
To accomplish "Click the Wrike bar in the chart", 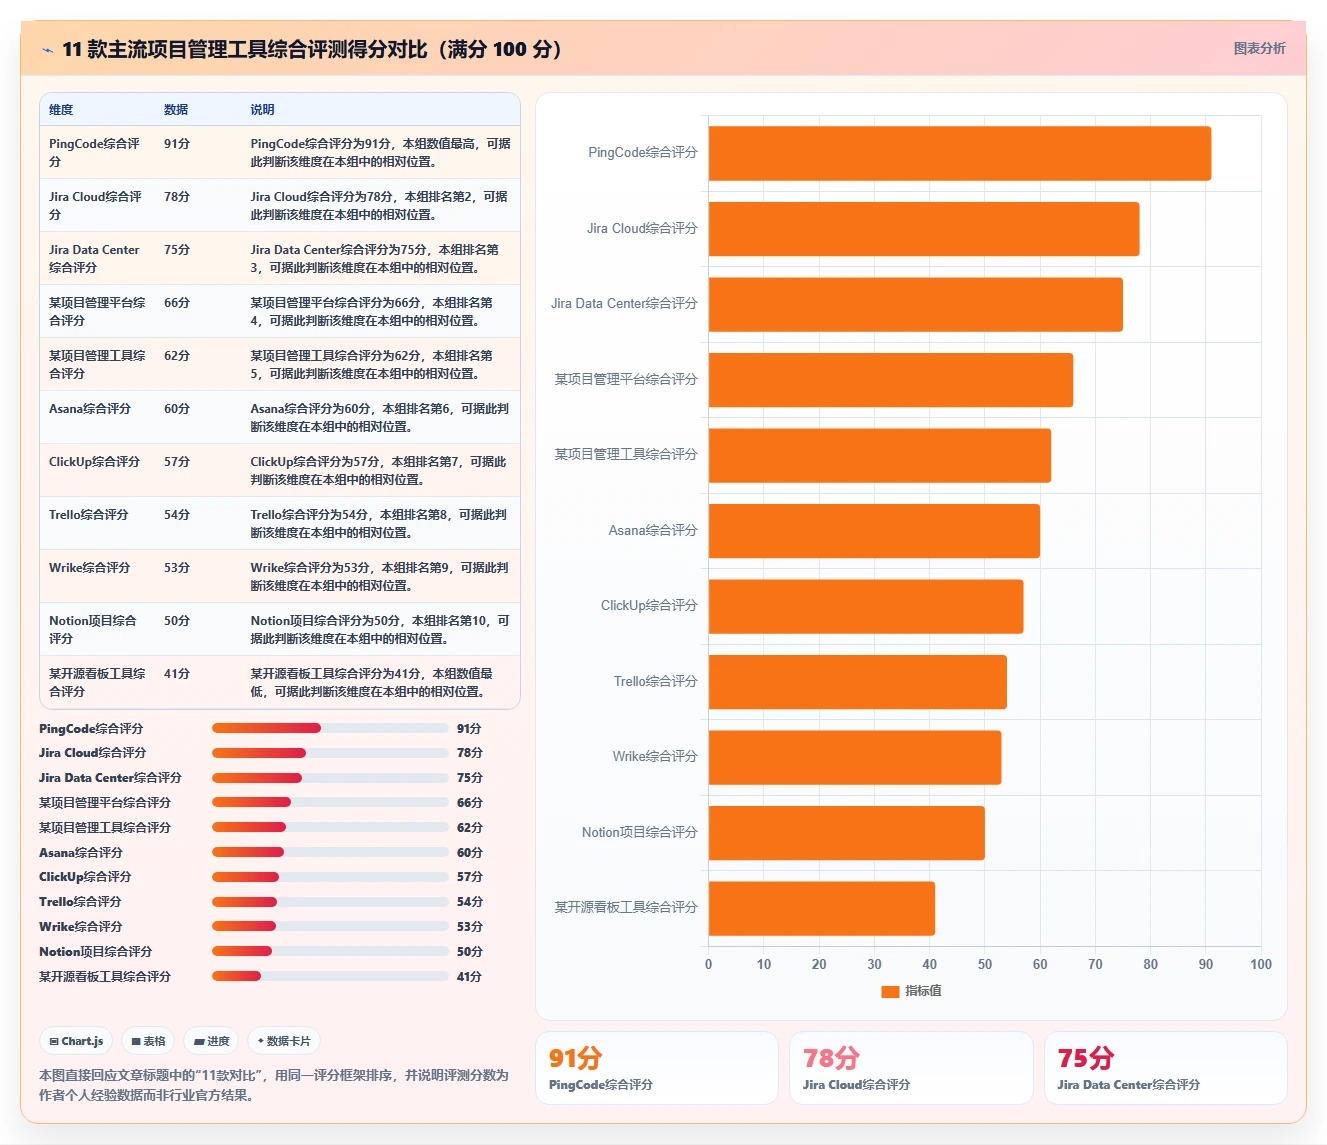I will pyautogui.click(x=855, y=757).
